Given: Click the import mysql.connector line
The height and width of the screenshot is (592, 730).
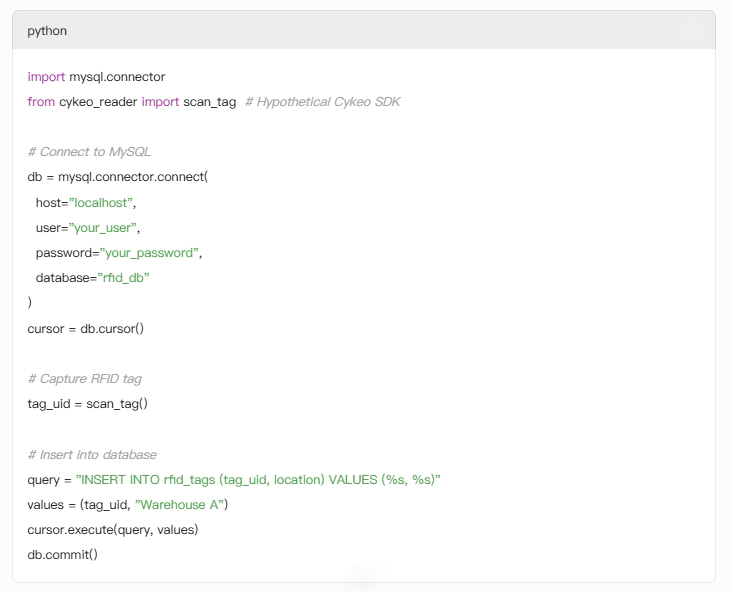Looking at the screenshot, I should [96, 77].
